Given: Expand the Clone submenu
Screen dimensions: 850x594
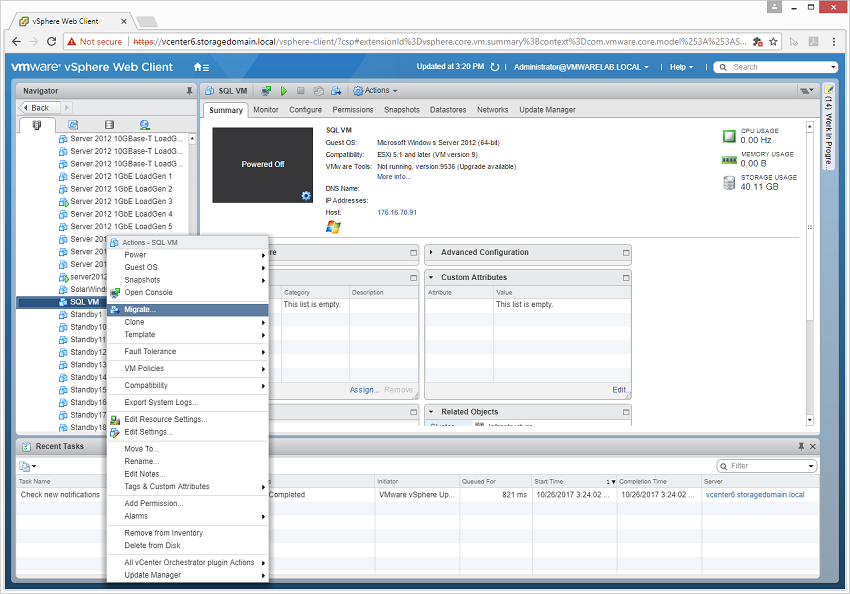Looking at the screenshot, I should [188, 322].
